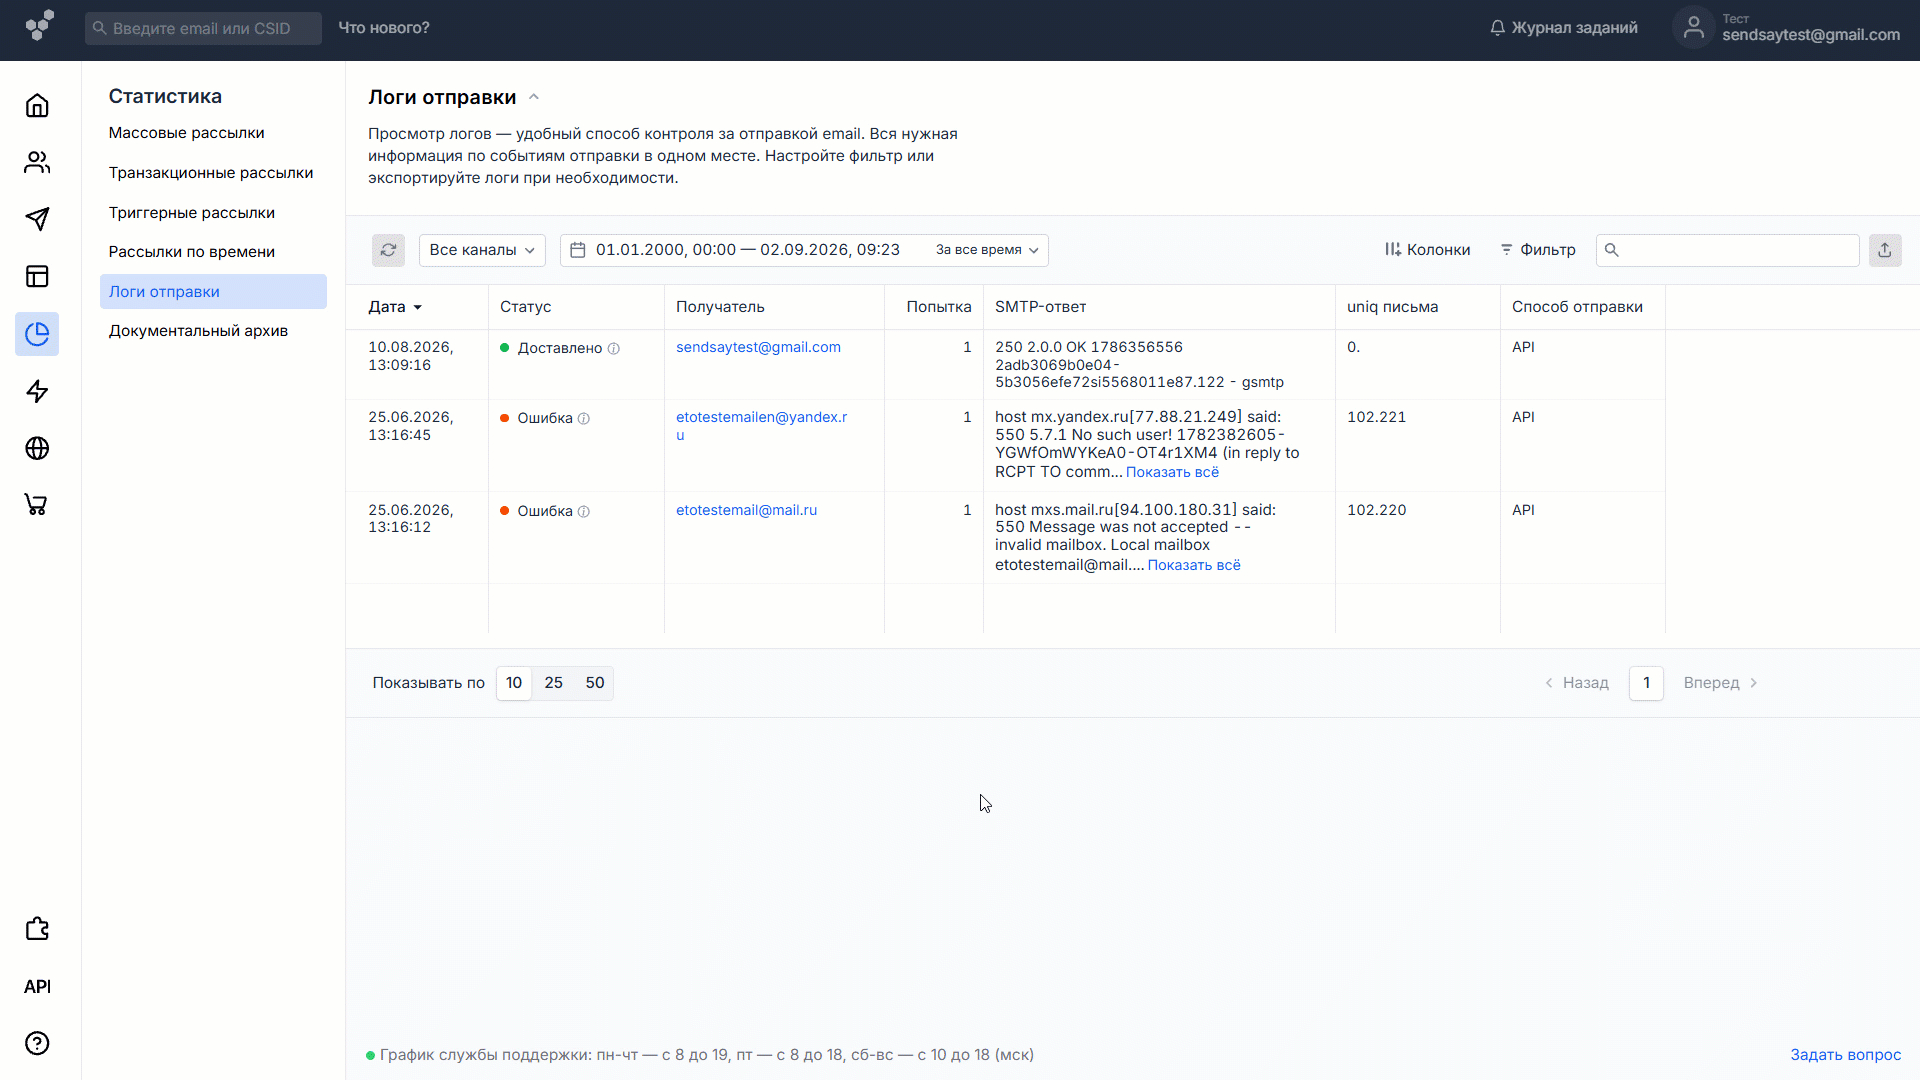Open the help question mark icon
Image resolution: width=1920 pixels, height=1080 pixels.
37,1043
